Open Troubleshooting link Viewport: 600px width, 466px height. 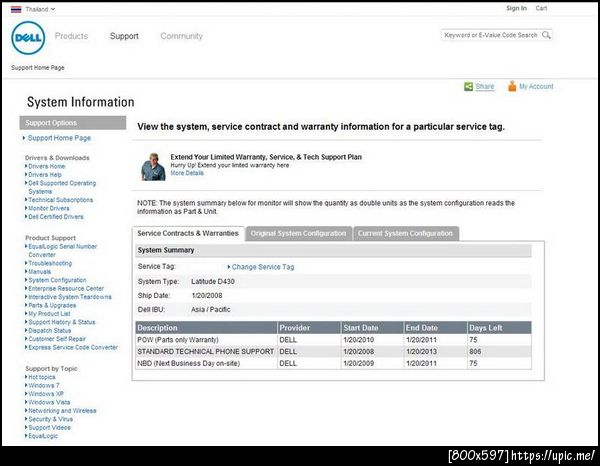(50, 264)
